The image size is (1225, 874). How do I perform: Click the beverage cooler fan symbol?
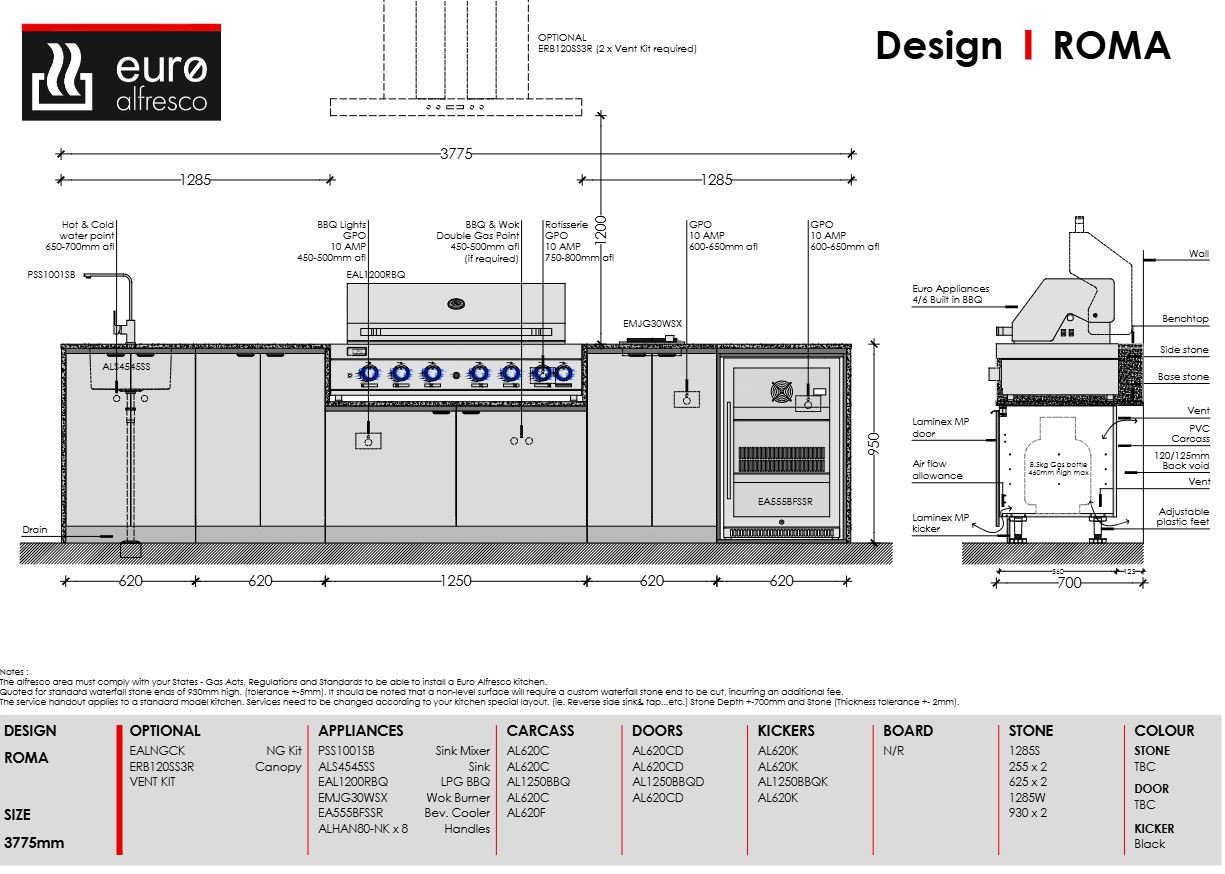(x=782, y=389)
